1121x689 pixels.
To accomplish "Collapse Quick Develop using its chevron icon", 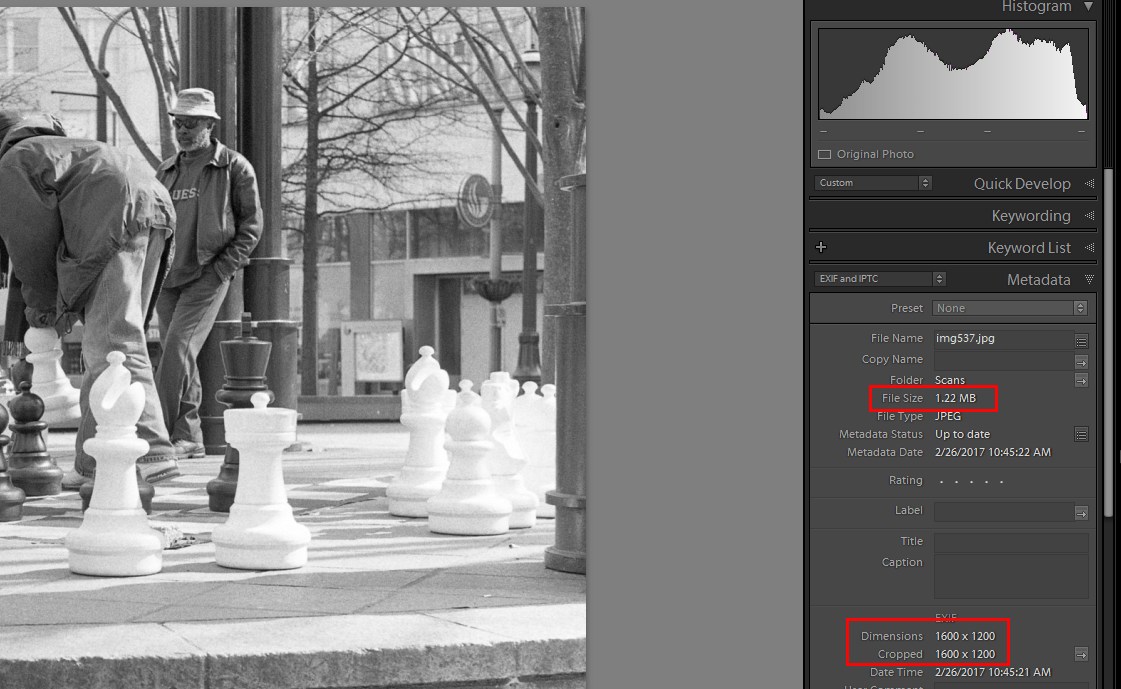I will [x=1089, y=183].
